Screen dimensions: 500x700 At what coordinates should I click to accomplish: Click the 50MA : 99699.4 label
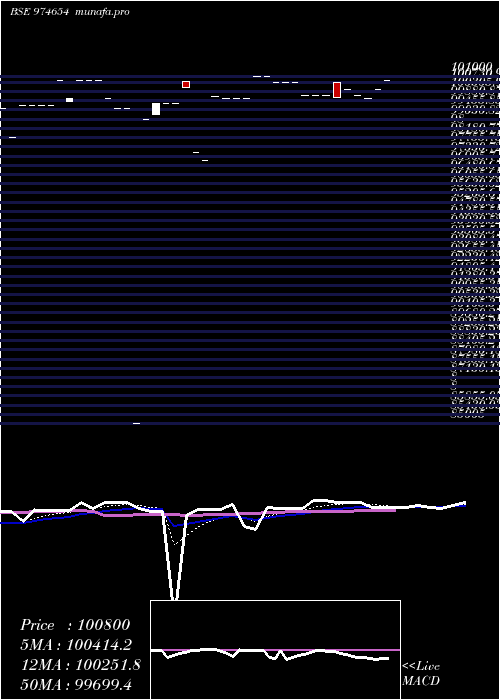[x=76, y=685]
